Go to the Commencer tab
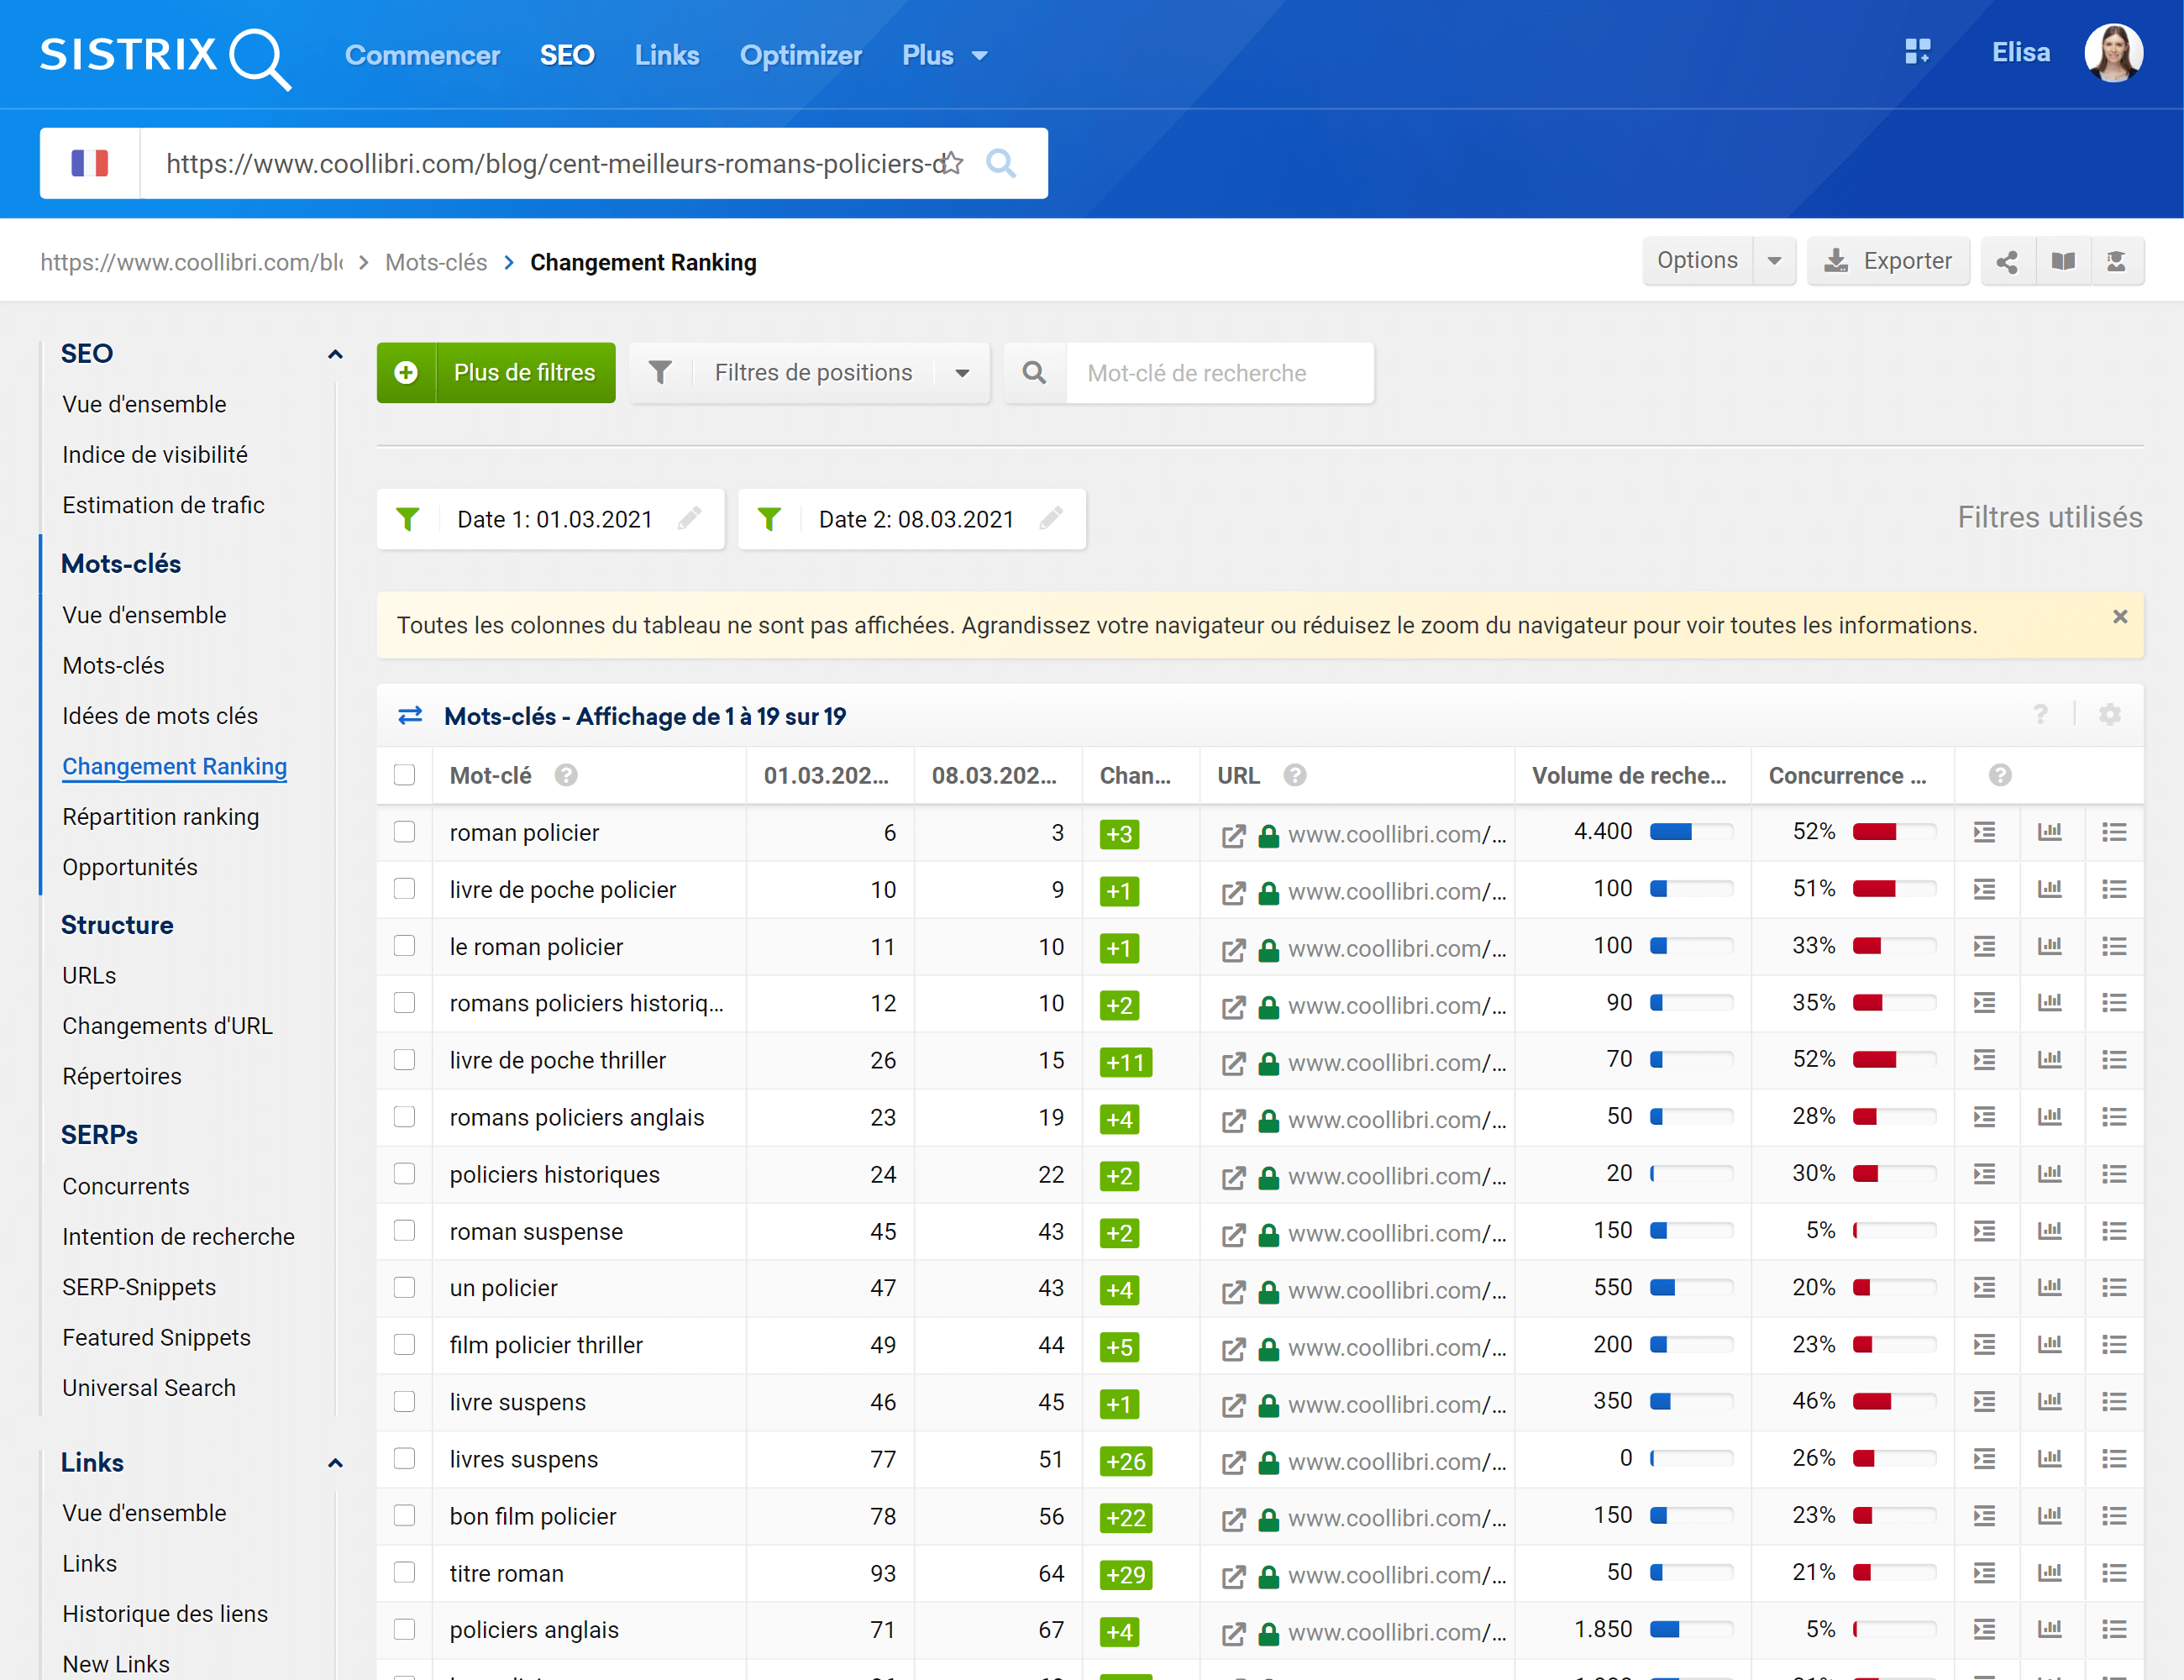The width and height of the screenshot is (2184, 1680). click(x=422, y=56)
